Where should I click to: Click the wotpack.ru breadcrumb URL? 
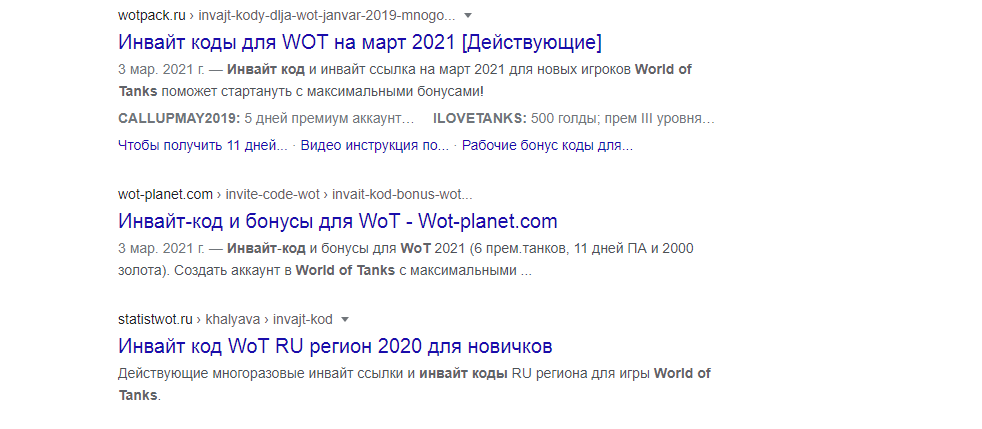pyautogui.click(x=287, y=15)
